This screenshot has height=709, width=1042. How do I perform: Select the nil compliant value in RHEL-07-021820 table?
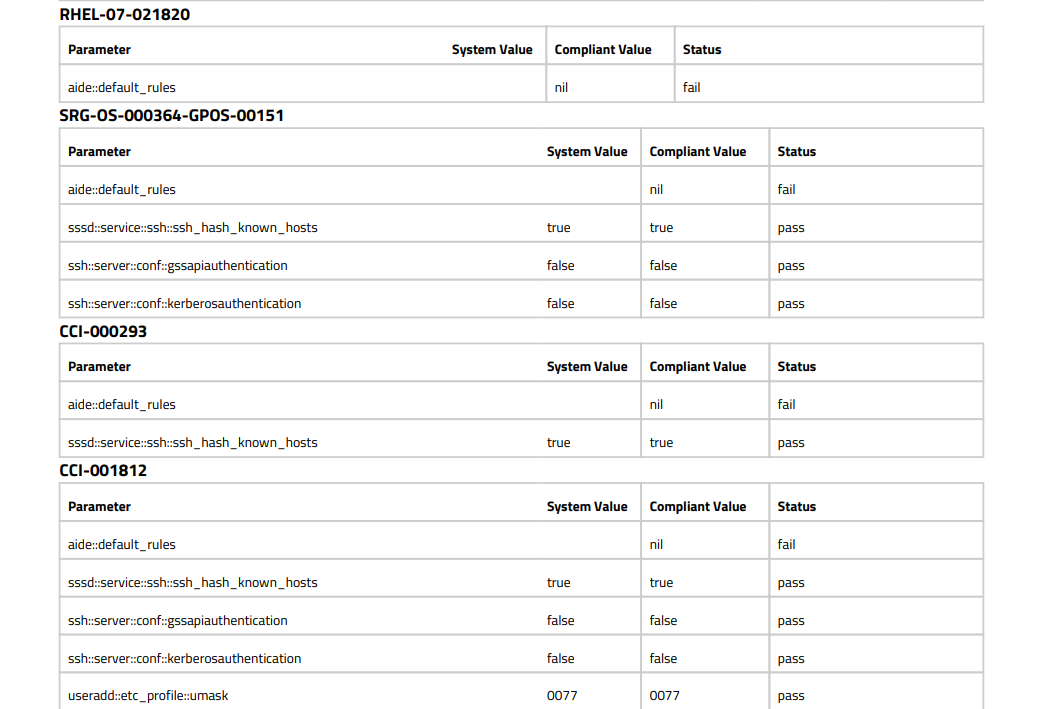click(x=561, y=88)
